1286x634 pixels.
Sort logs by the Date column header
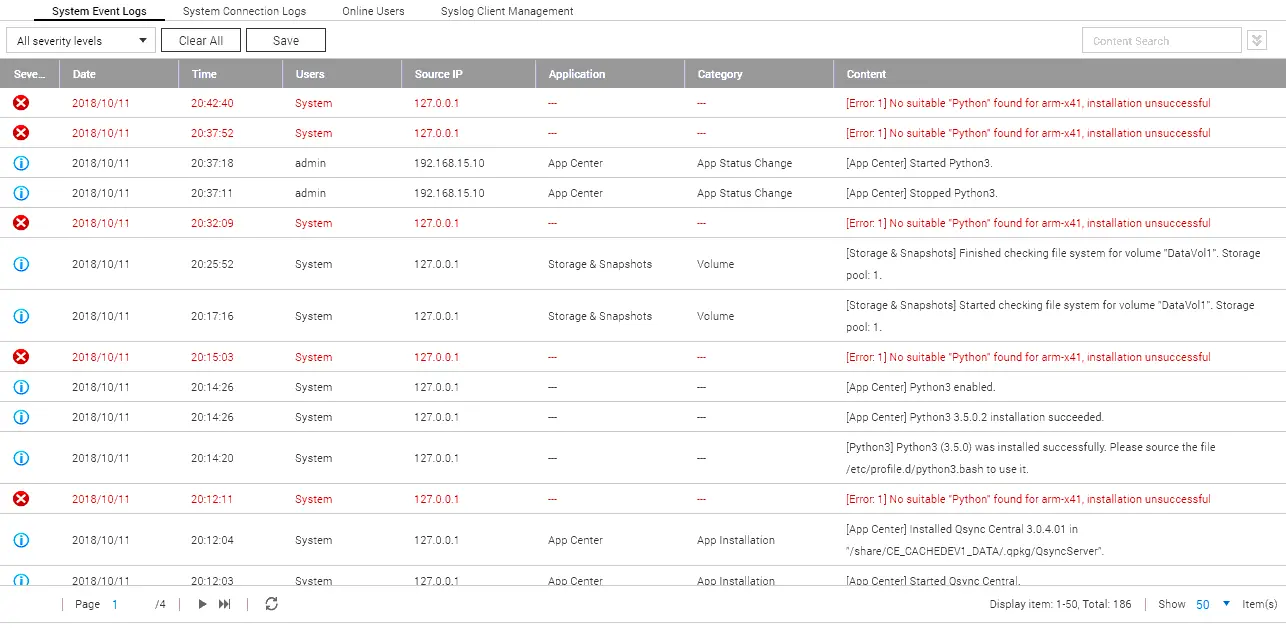[x=85, y=74]
